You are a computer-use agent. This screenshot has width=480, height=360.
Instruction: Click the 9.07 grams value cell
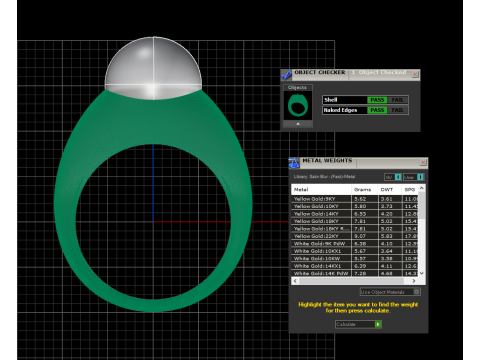[365, 236]
